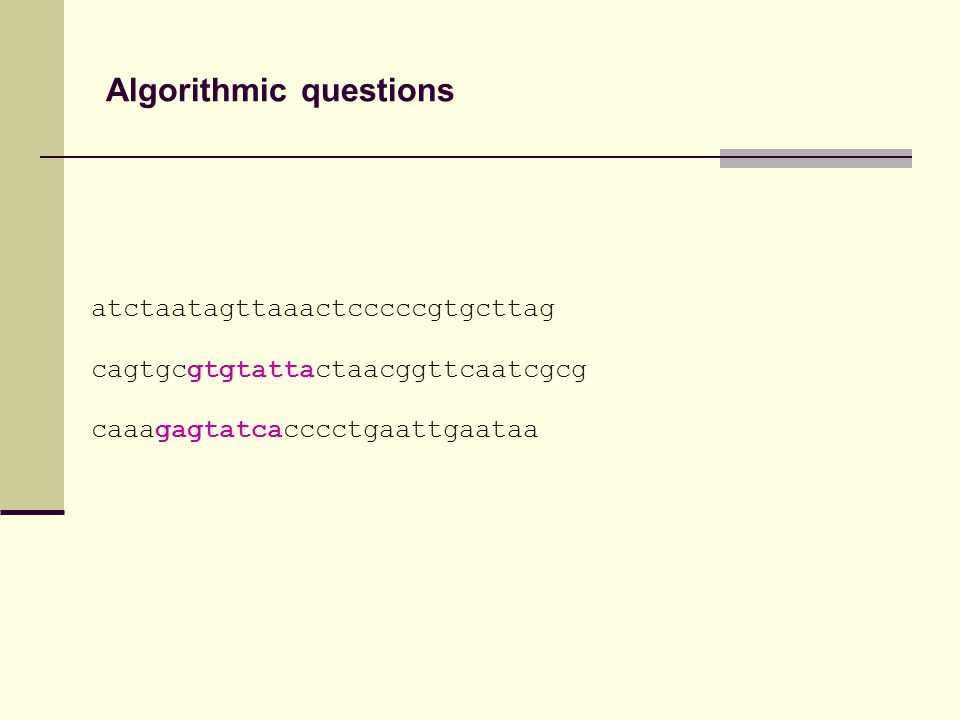Click the highlighted magenta motif gagtatca

click(219, 430)
